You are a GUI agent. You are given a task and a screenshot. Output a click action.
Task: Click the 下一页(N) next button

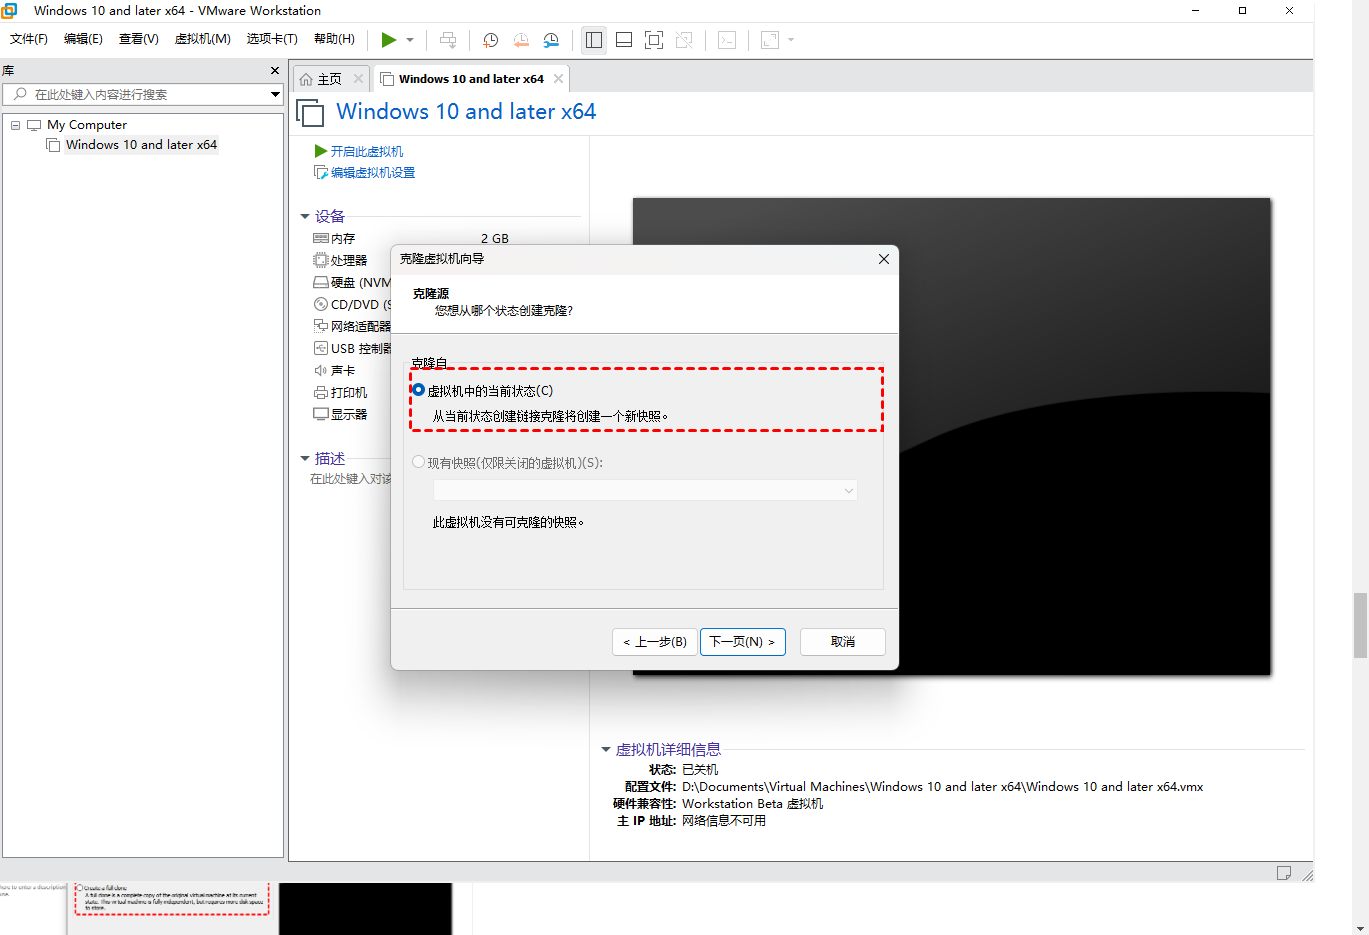[742, 642]
